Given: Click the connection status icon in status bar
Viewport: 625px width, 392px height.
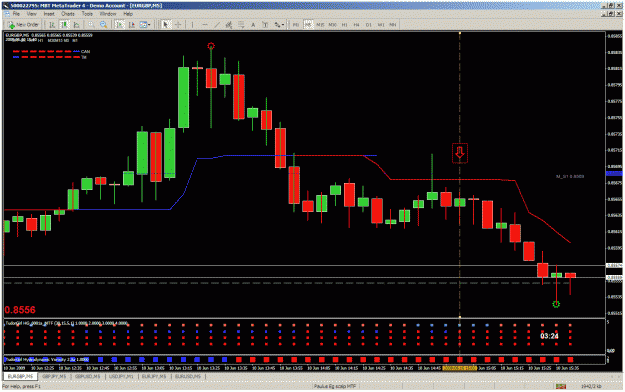Looking at the screenshot, I should click(561, 386).
